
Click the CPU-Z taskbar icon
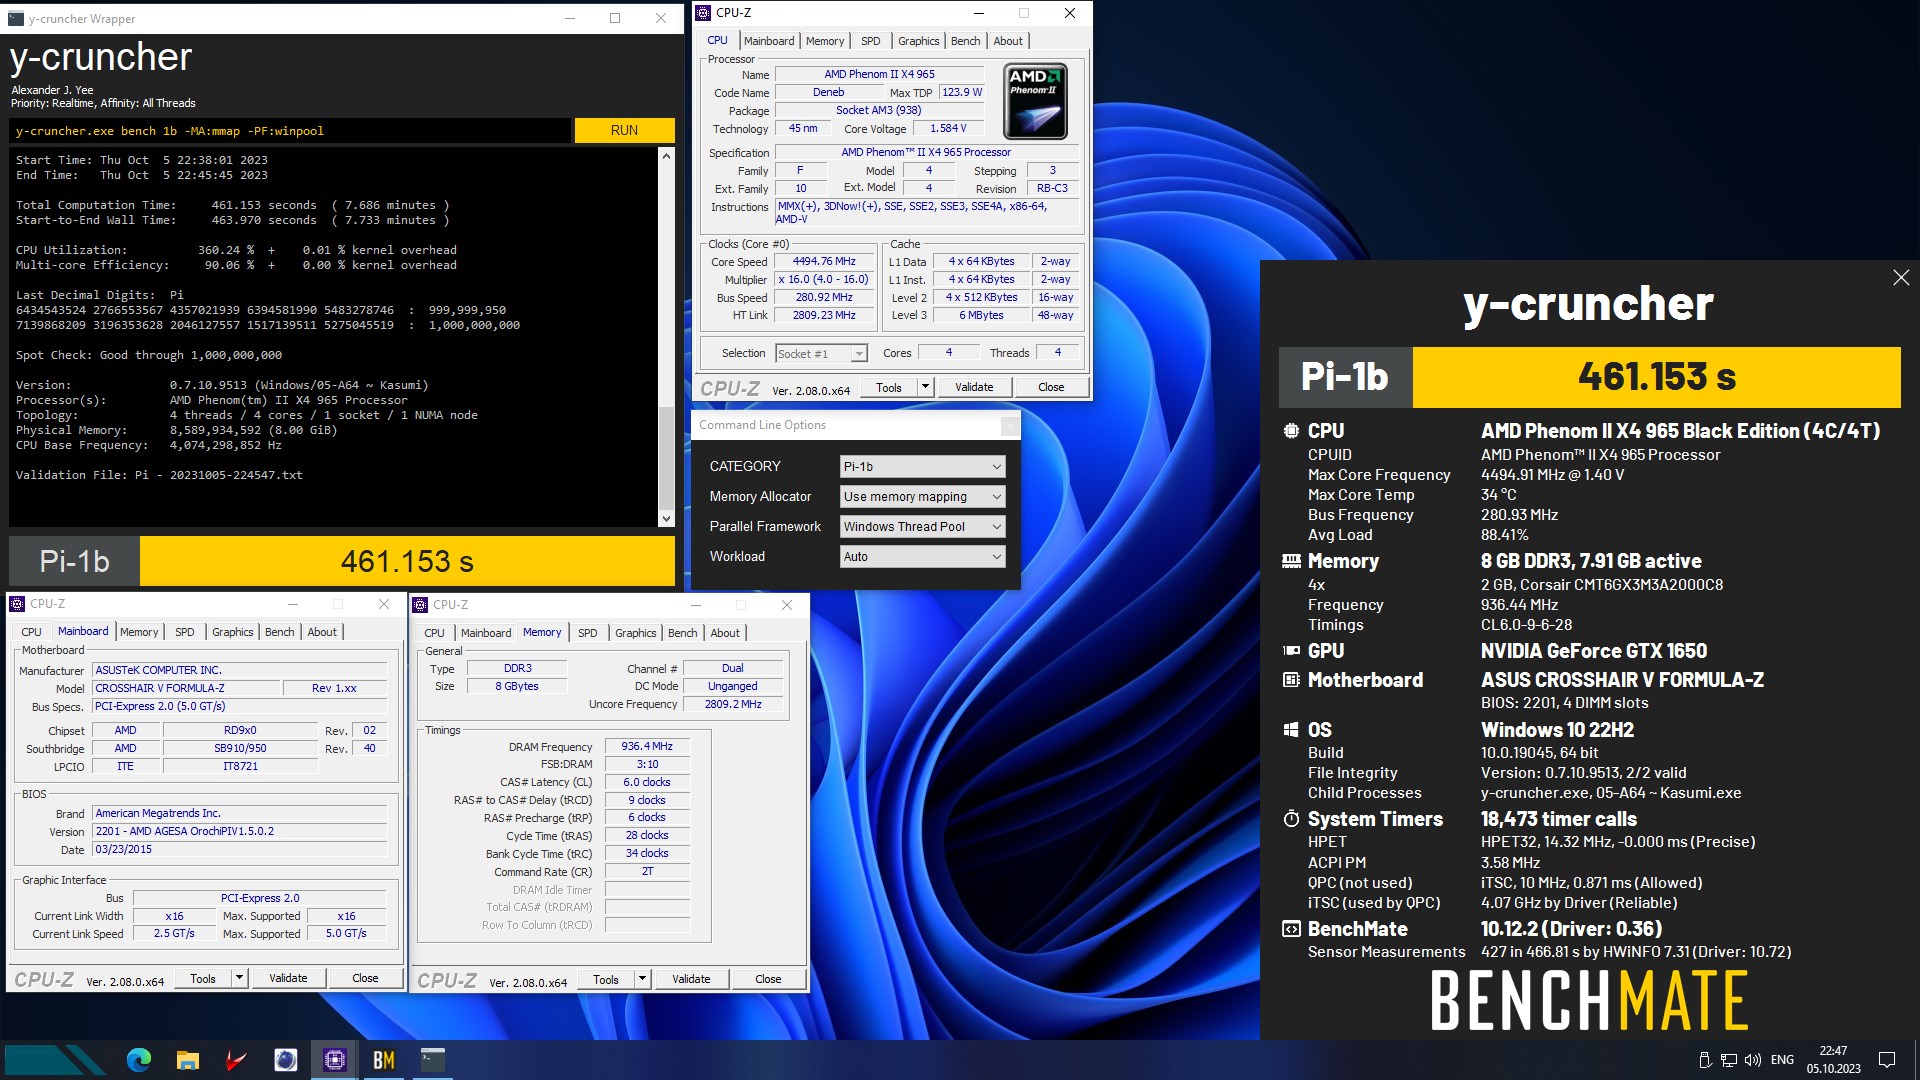[335, 1060]
